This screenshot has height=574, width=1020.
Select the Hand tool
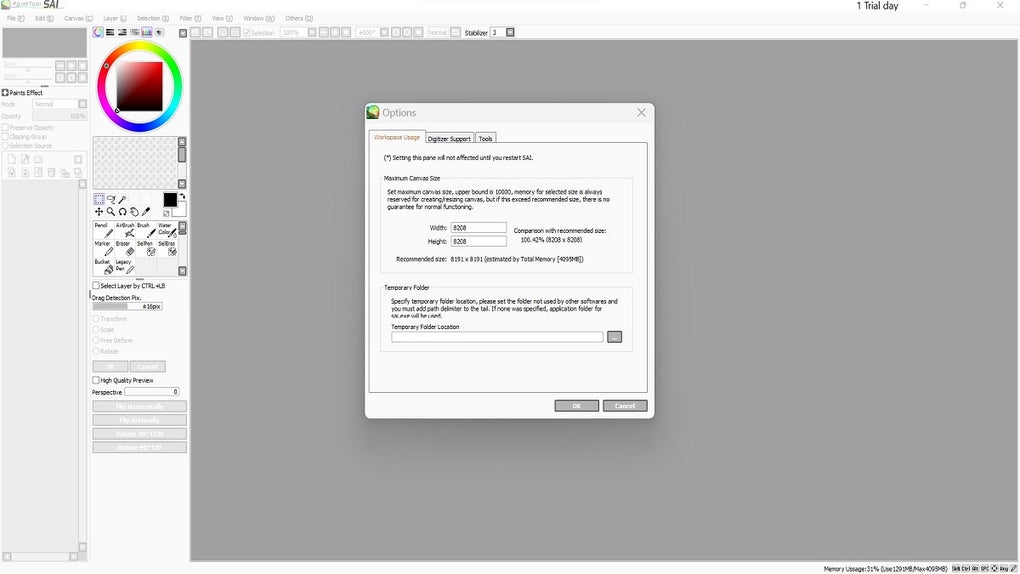[134, 212]
